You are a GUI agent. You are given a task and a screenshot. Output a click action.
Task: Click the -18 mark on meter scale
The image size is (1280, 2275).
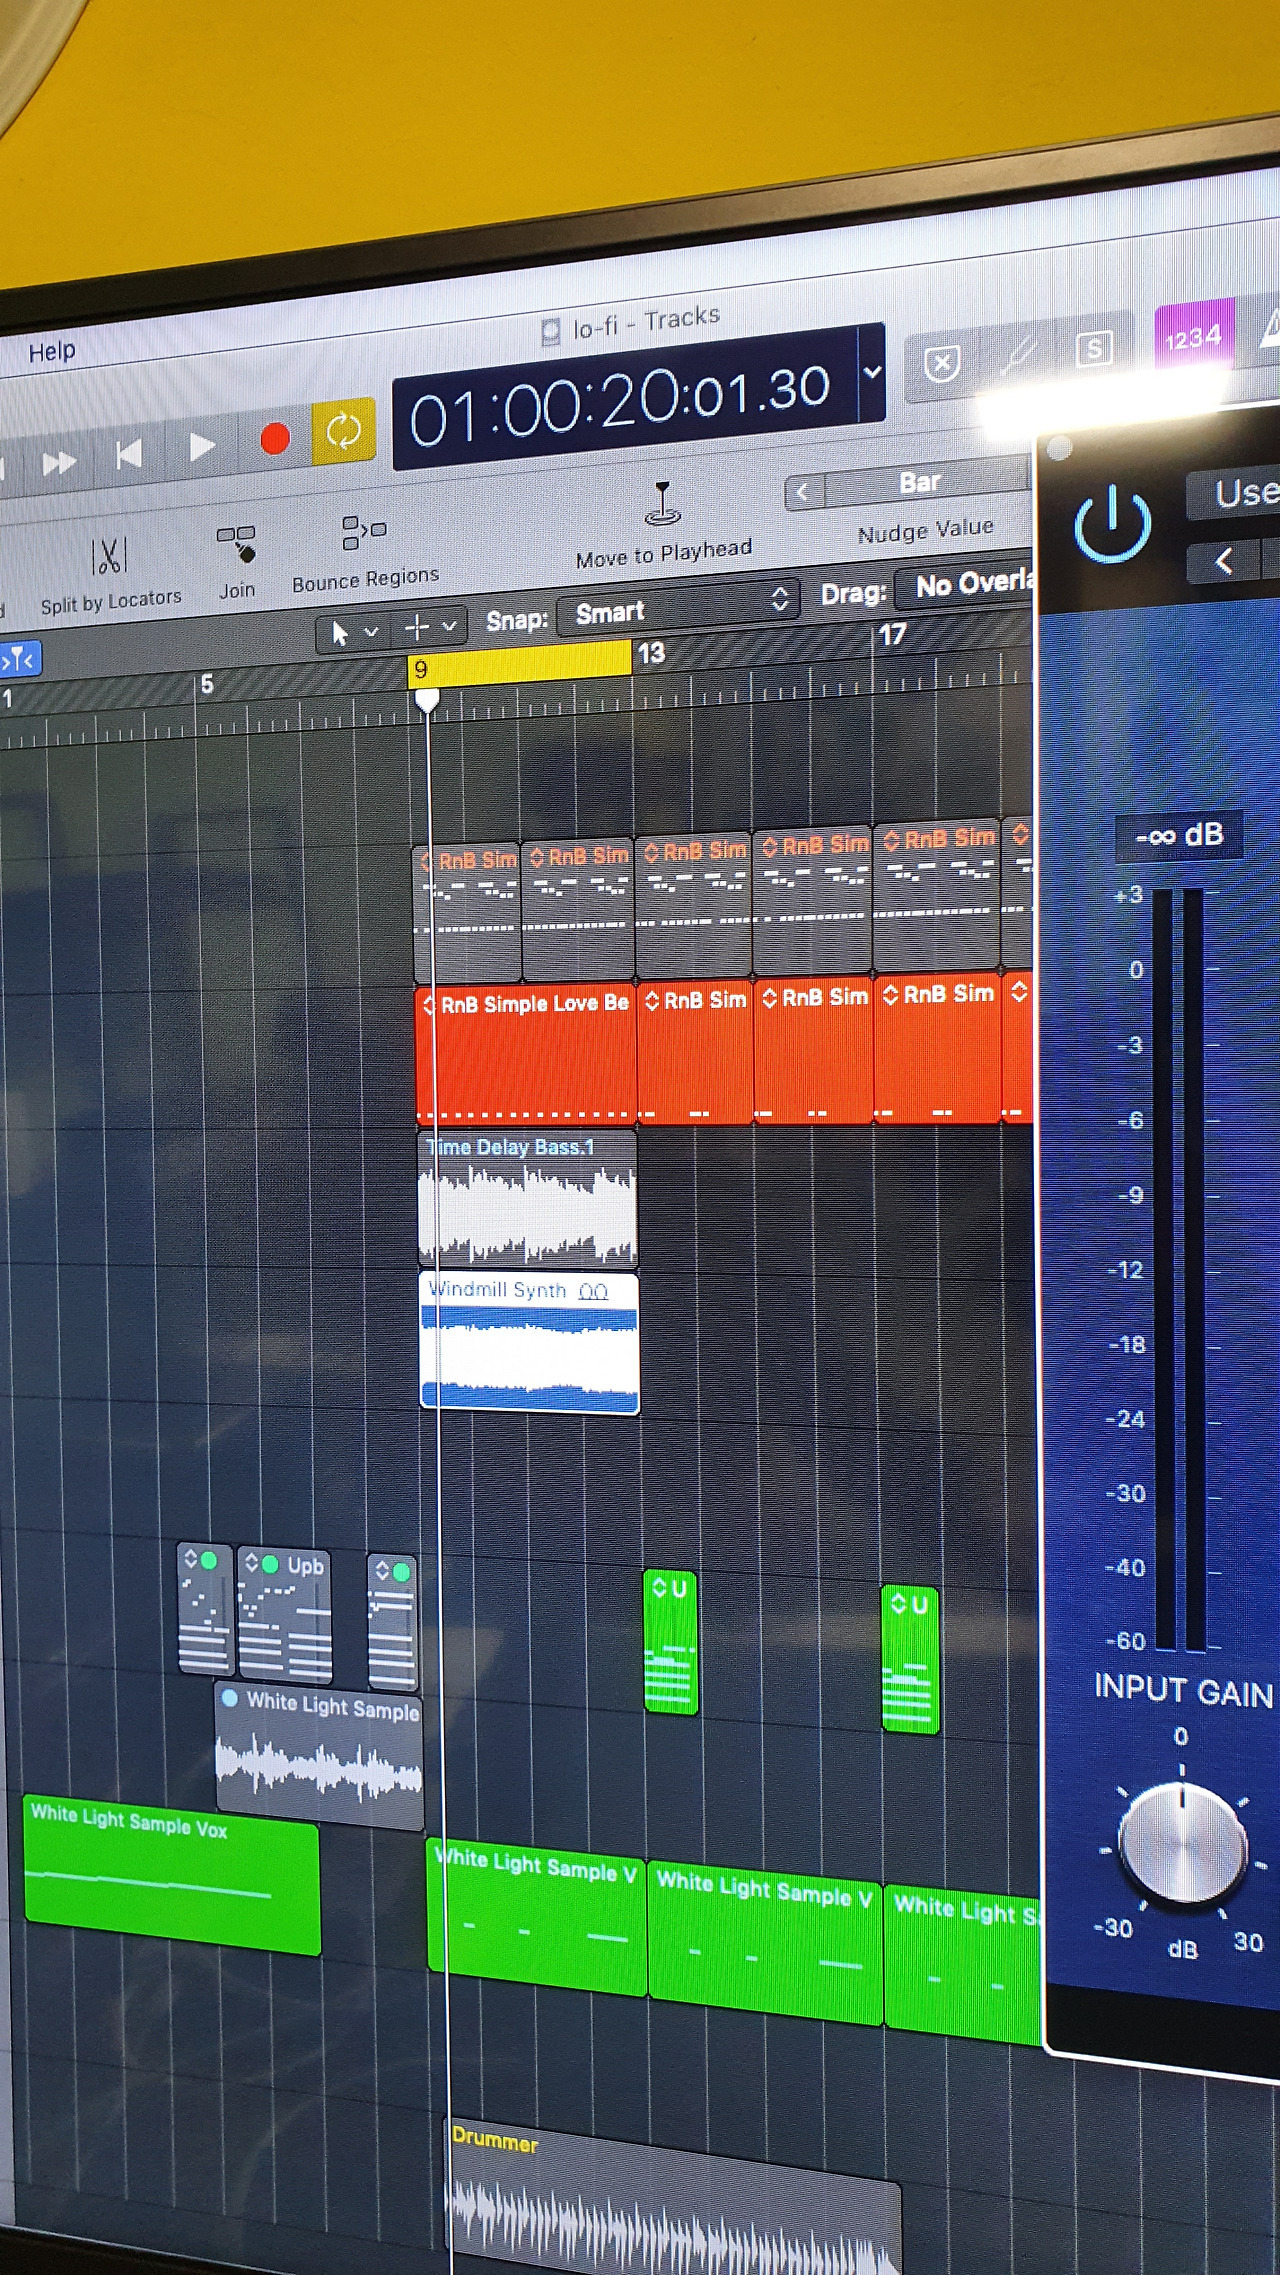1126,1345
